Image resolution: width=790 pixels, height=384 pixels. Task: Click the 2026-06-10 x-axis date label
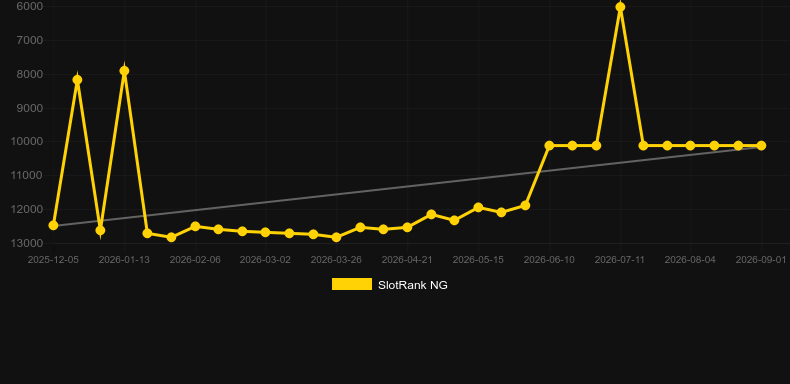pyautogui.click(x=549, y=260)
